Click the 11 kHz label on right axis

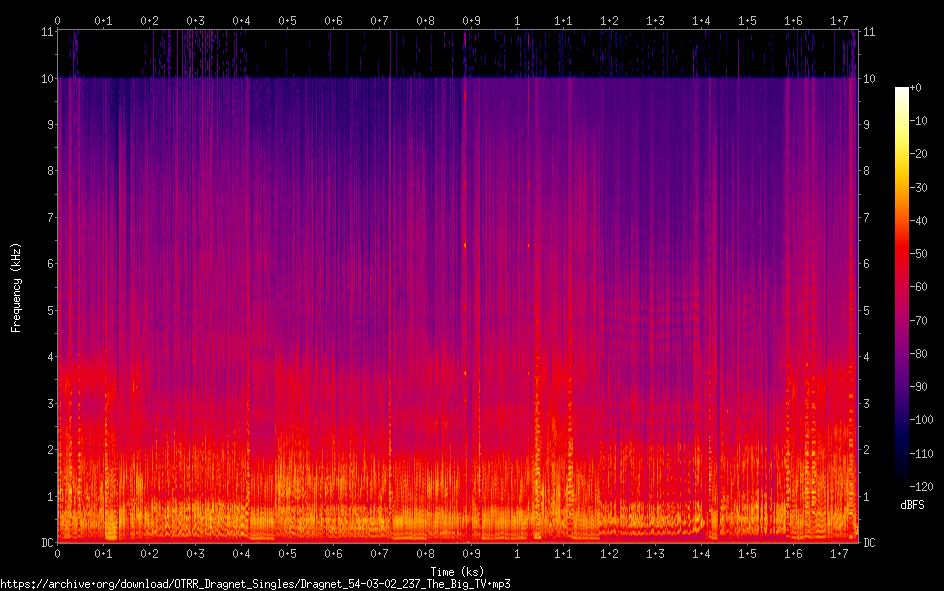[869, 32]
